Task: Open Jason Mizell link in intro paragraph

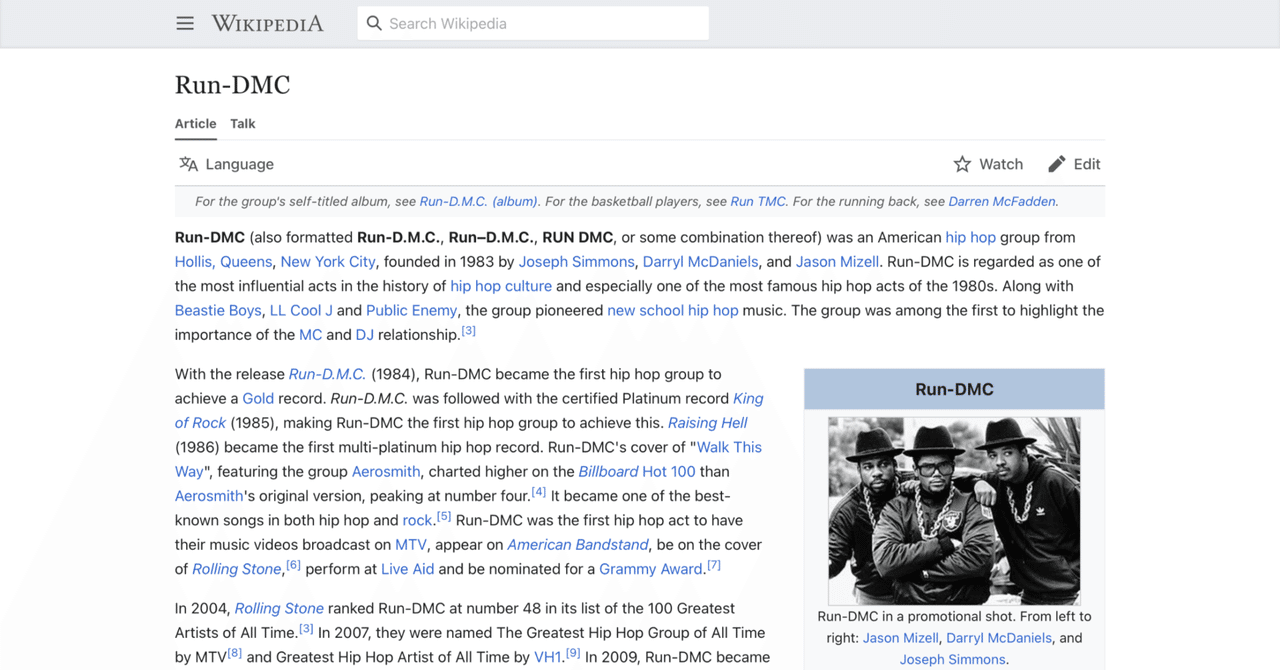Action: 838,261
